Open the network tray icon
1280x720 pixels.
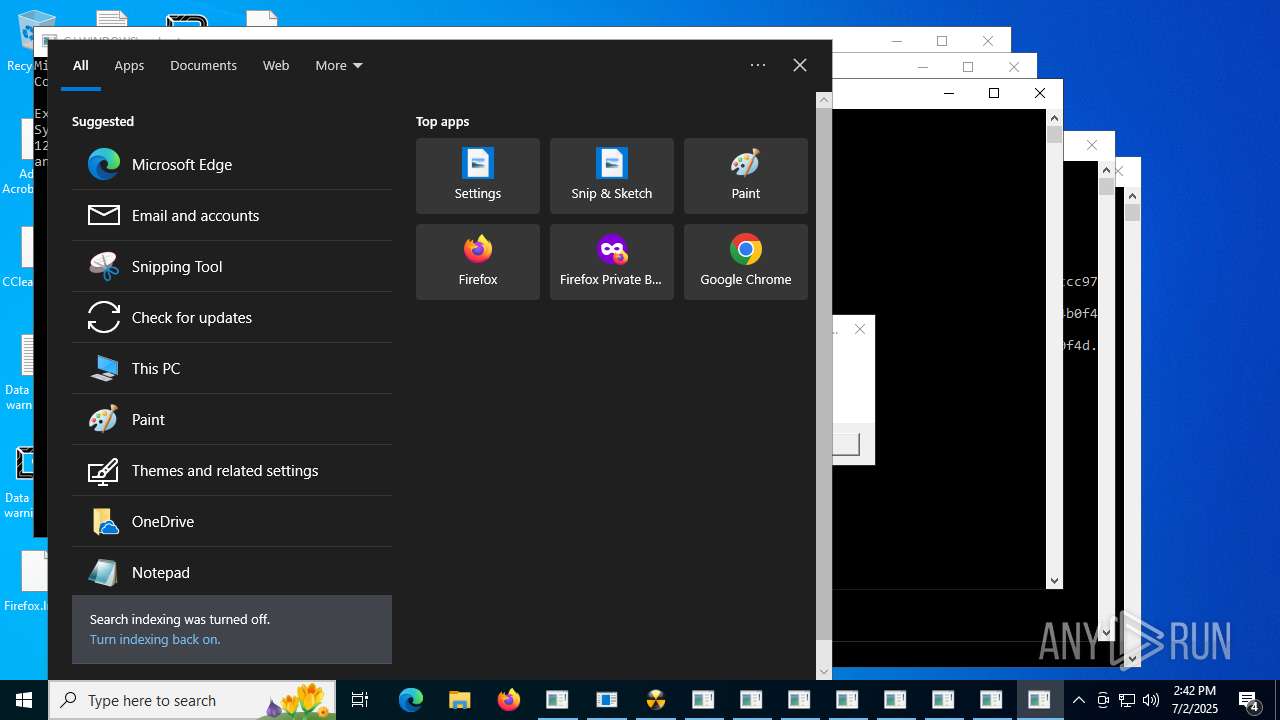point(1127,700)
